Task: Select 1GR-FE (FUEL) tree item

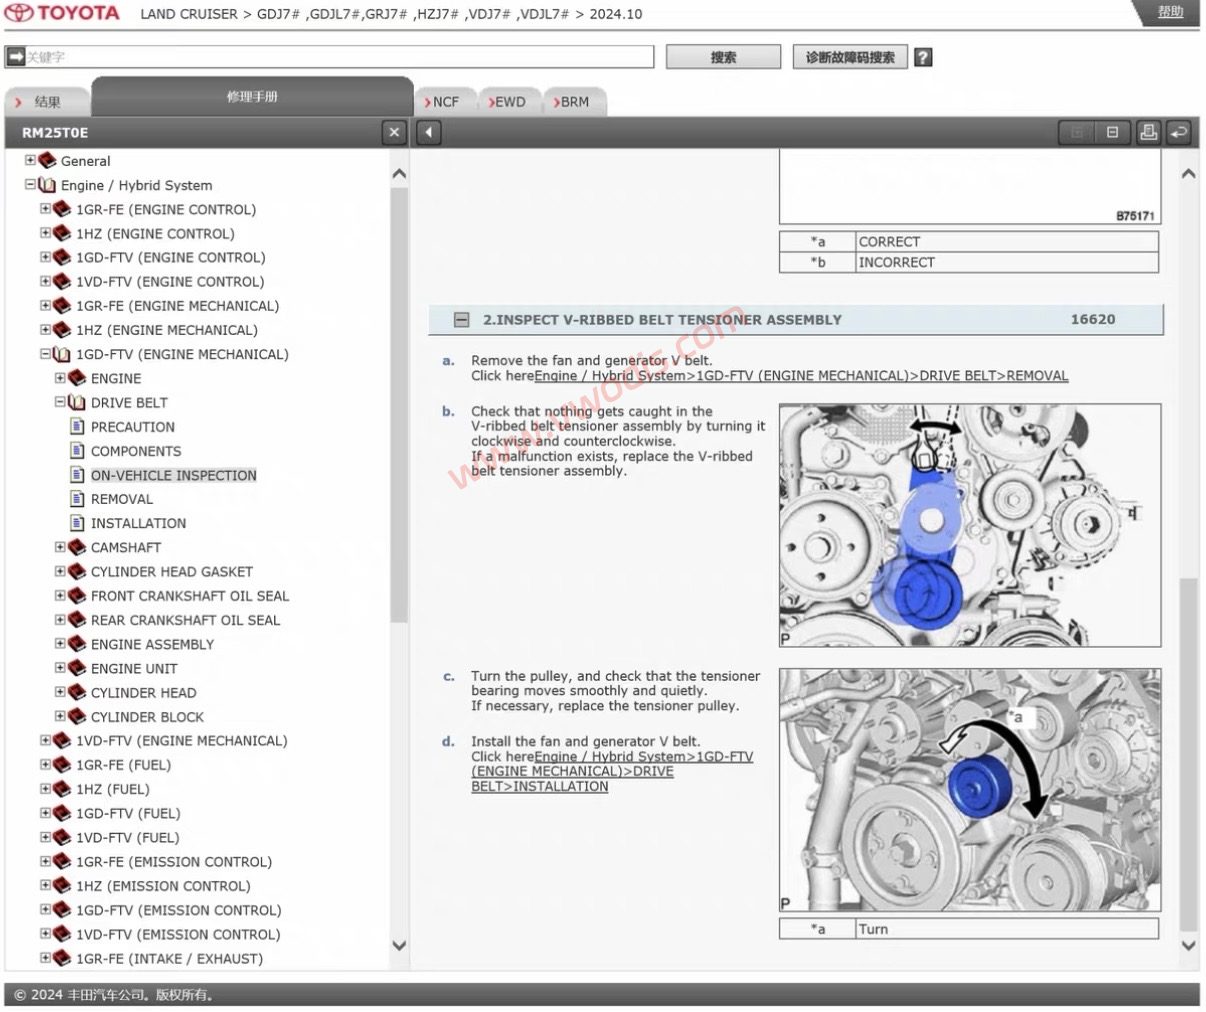Action: coord(124,765)
